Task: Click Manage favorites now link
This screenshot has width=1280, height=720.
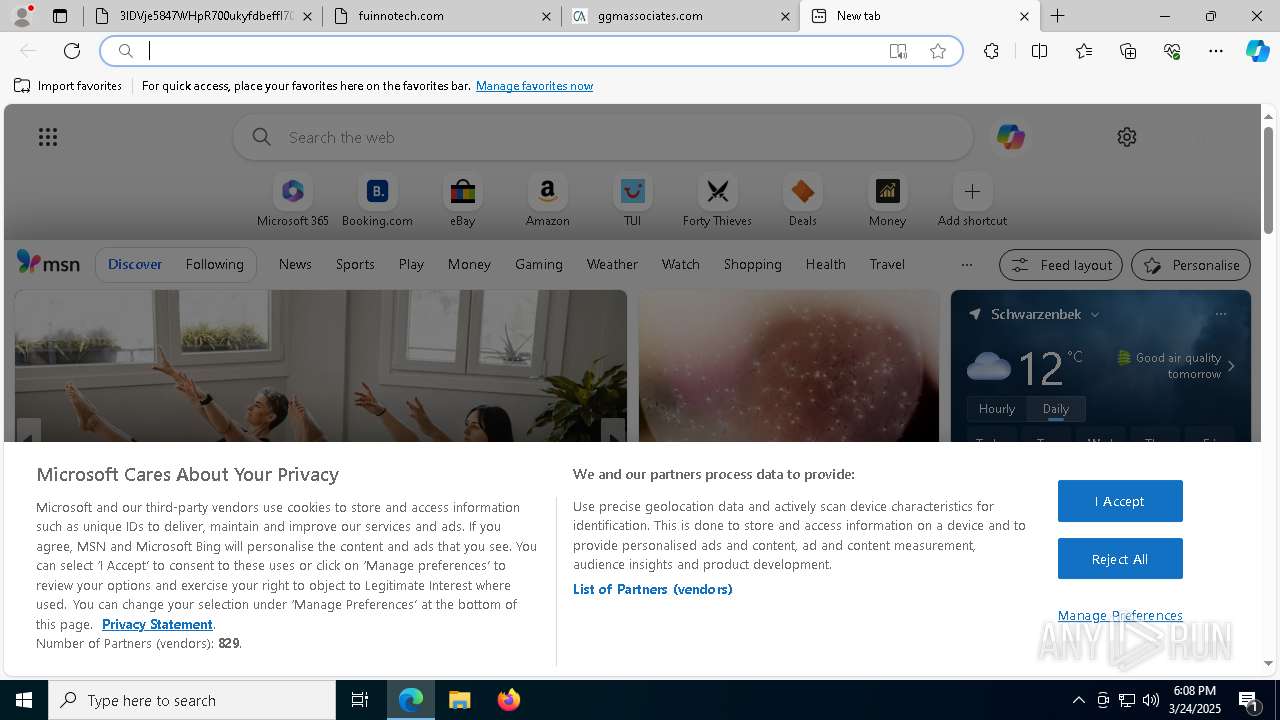Action: pyautogui.click(x=534, y=86)
